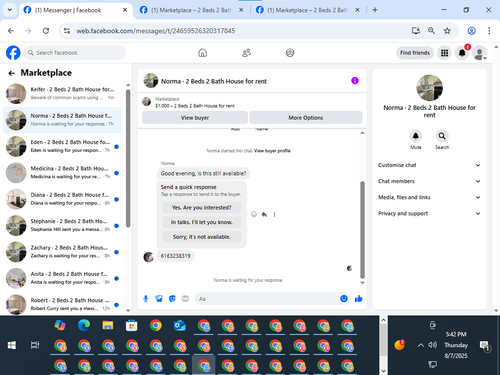Expand the Chat members section

pyautogui.click(x=430, y=181)
